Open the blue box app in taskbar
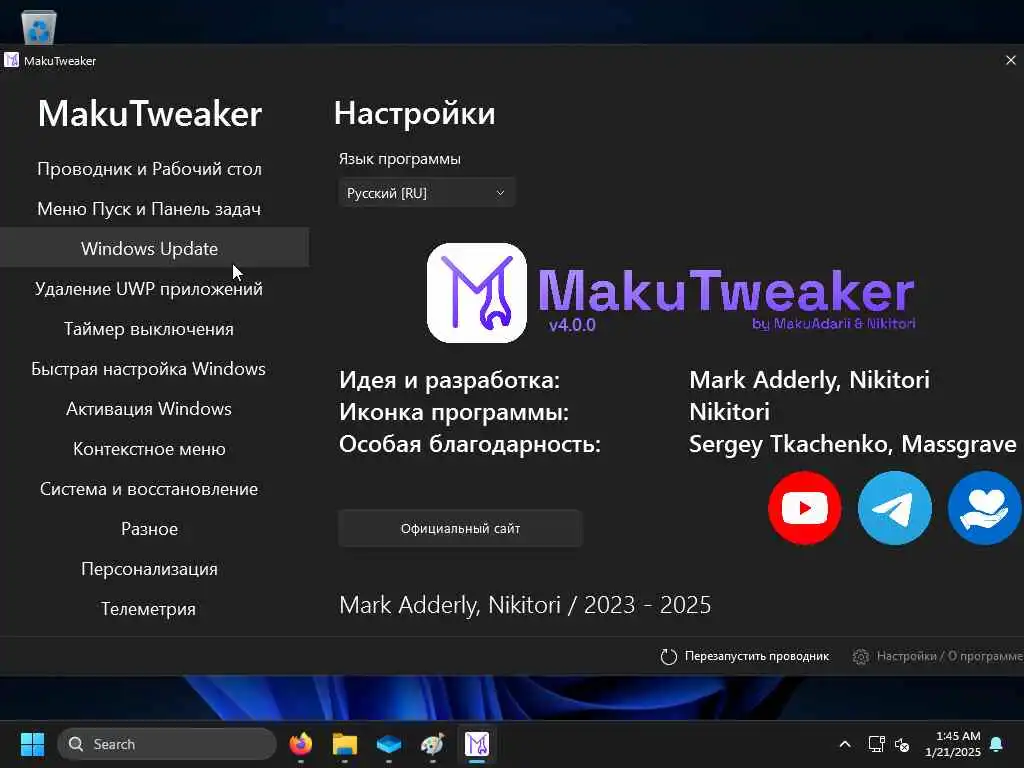 389,744
